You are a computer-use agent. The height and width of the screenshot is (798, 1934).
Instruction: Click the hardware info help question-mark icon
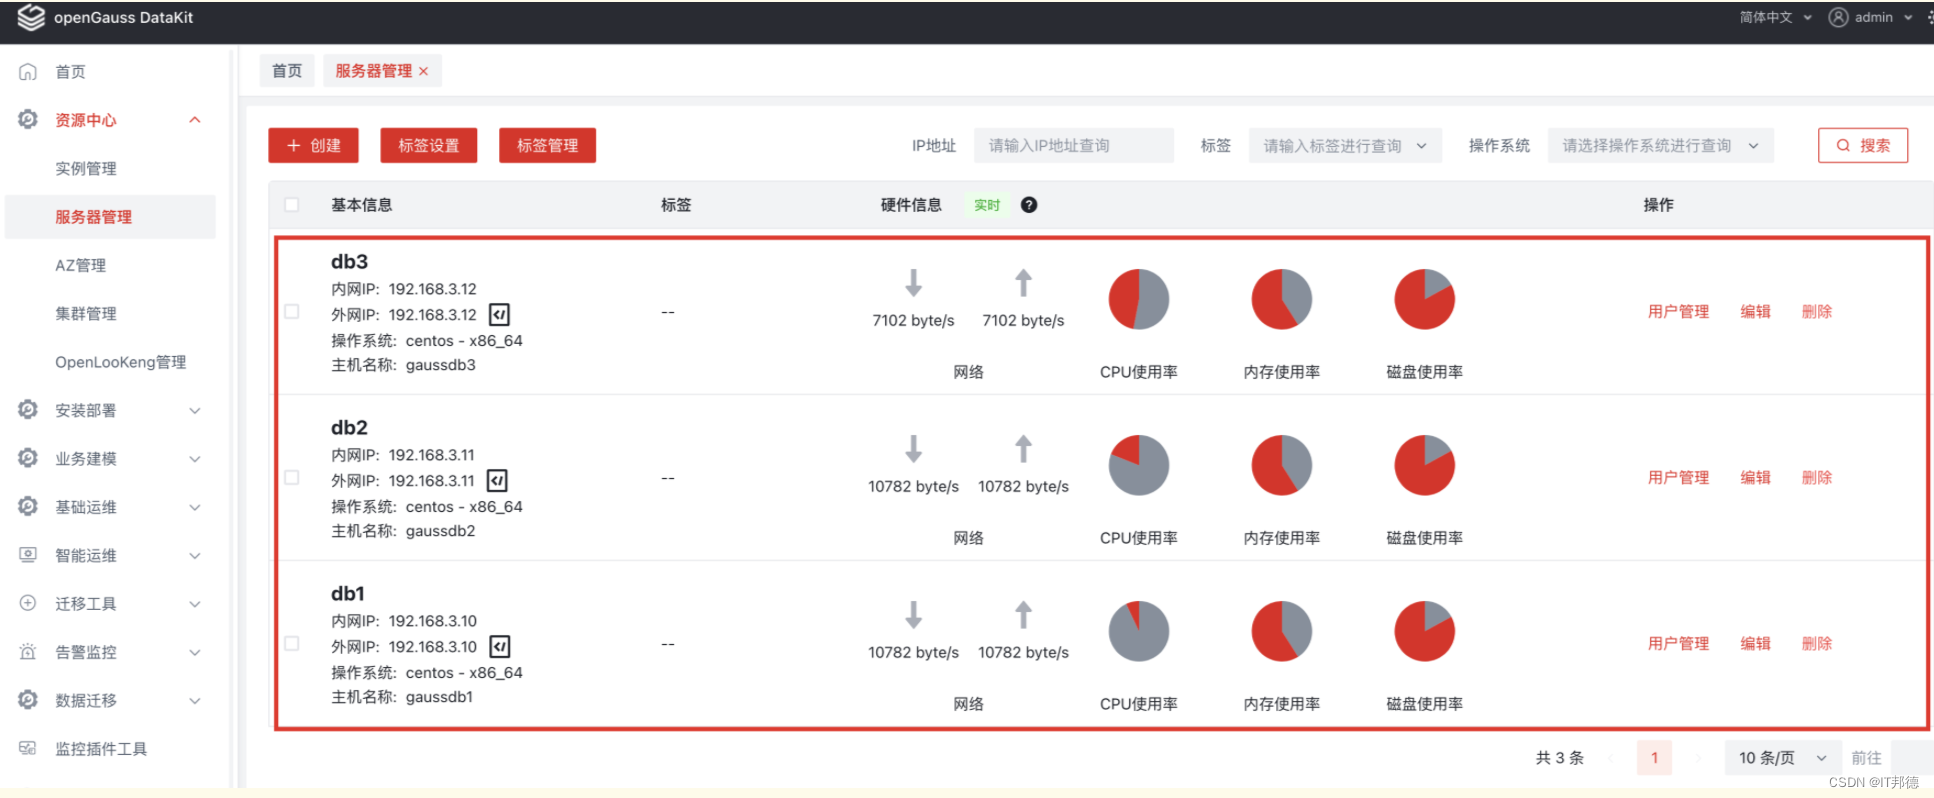click(1029, 205)
